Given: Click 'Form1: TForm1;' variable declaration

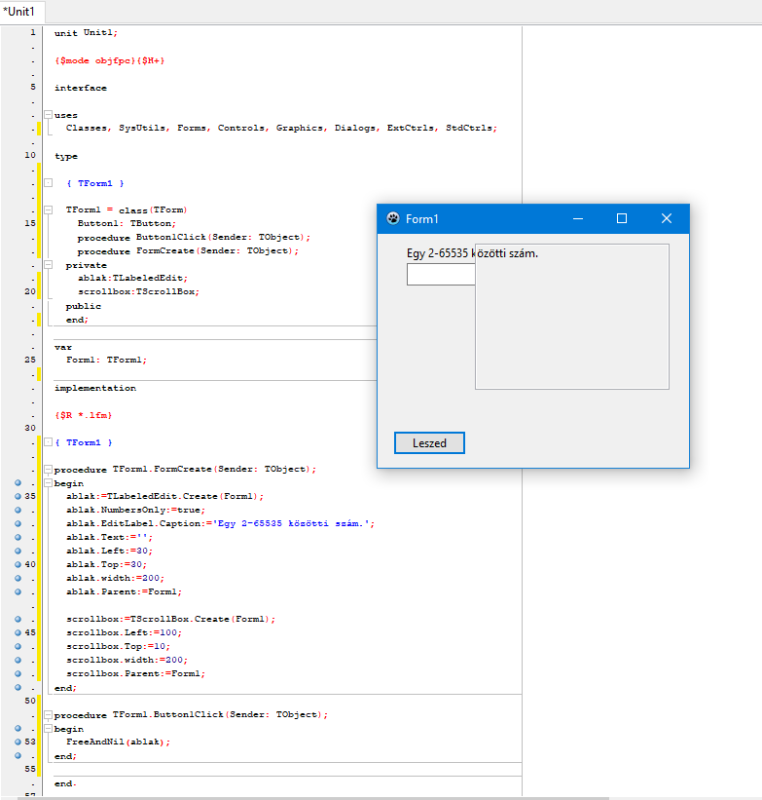Looking at the screenshot, I should point(106,360).
